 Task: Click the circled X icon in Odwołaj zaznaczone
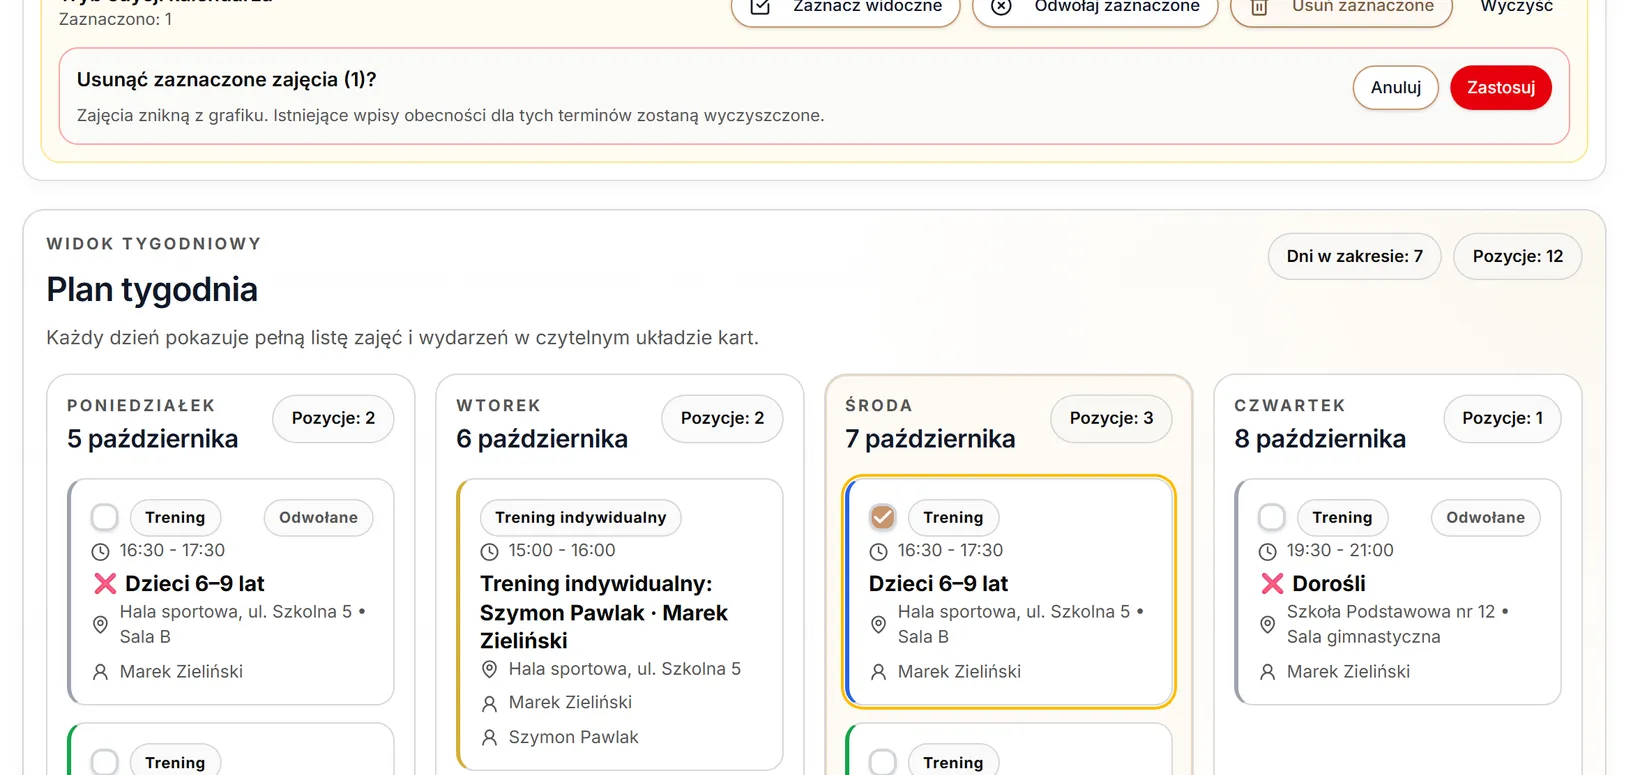tap(1001, 7)
